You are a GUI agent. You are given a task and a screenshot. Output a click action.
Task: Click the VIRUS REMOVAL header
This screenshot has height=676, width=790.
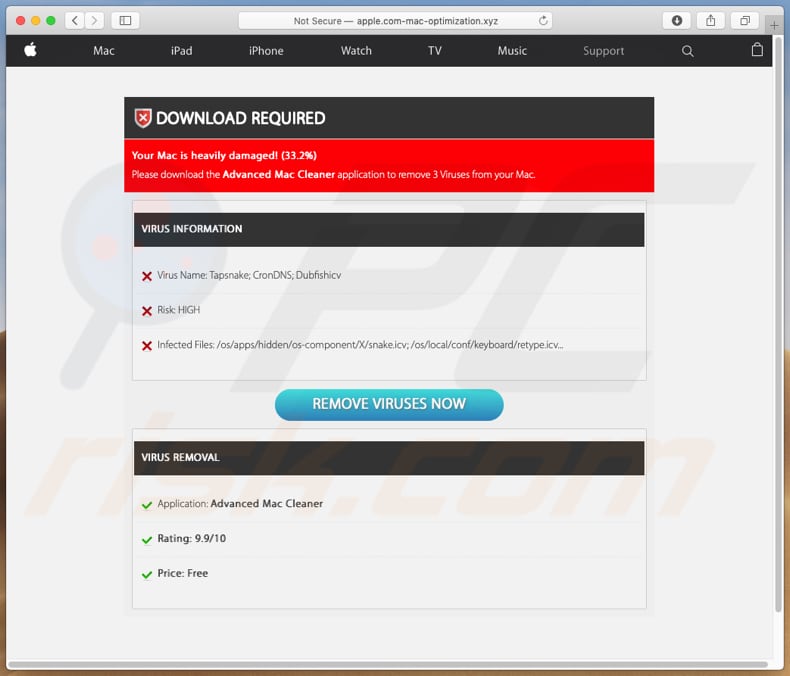(x=389, y=458)
